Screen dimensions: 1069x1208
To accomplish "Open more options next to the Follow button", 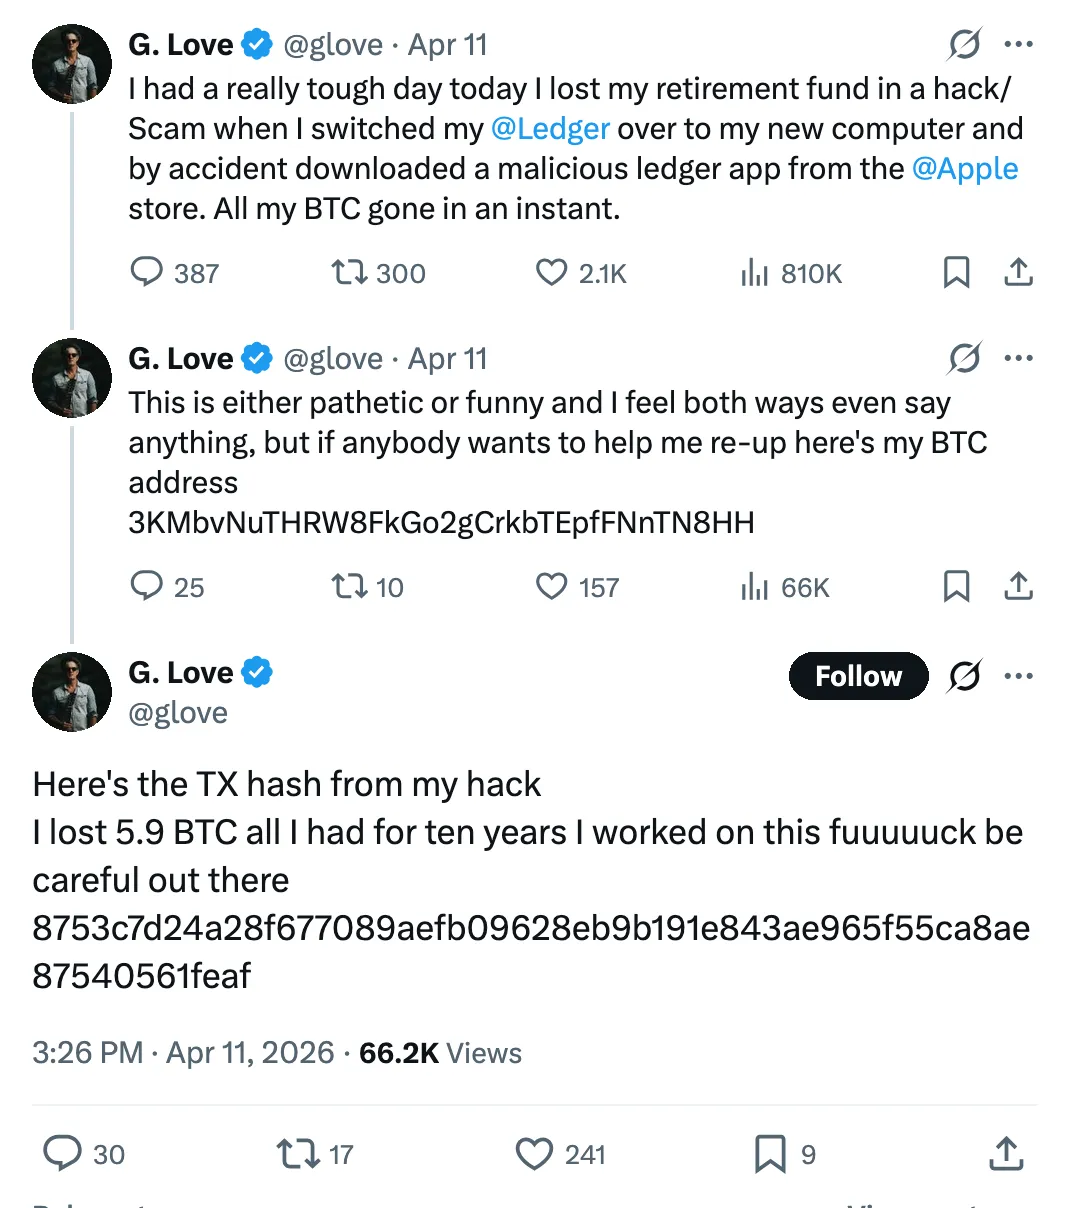I will 1018,676.
